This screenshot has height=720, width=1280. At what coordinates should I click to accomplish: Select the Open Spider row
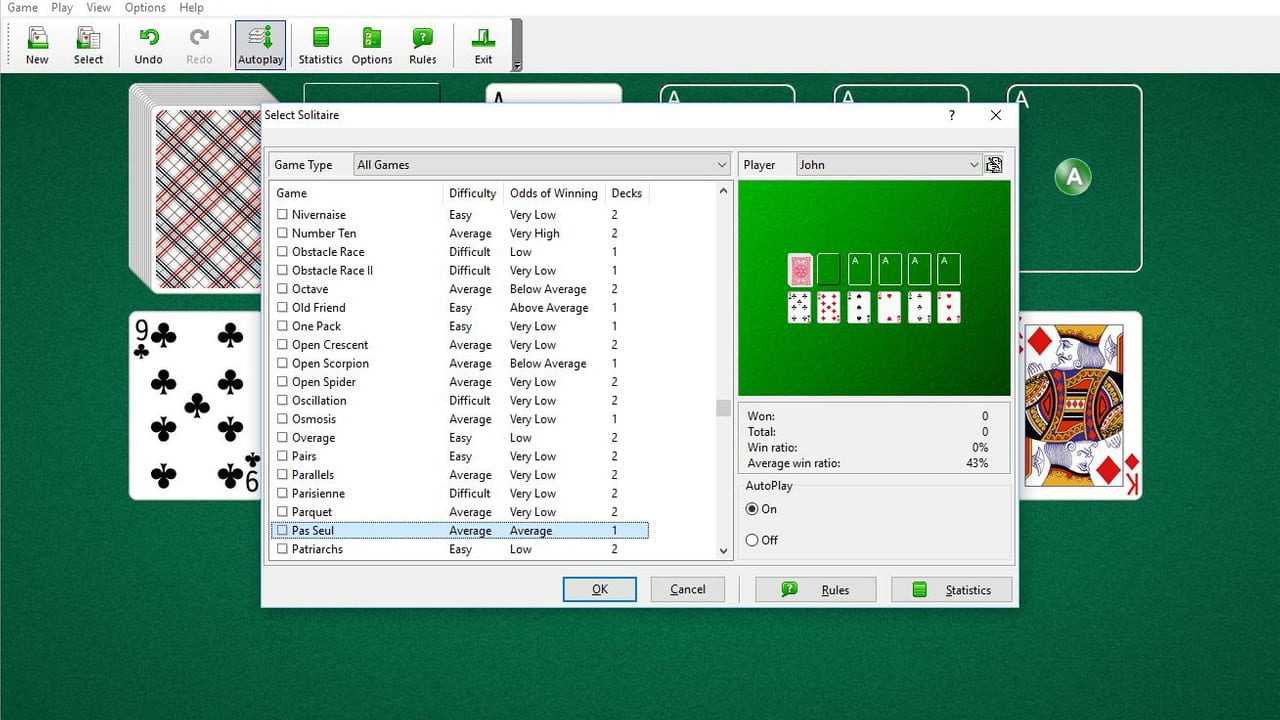pyautogui.click(x=460, y=382)
